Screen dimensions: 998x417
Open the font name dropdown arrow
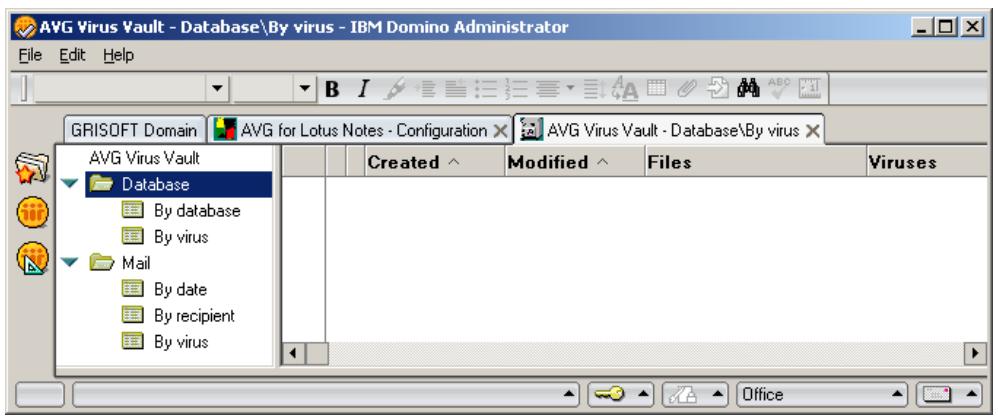point(218,90)
